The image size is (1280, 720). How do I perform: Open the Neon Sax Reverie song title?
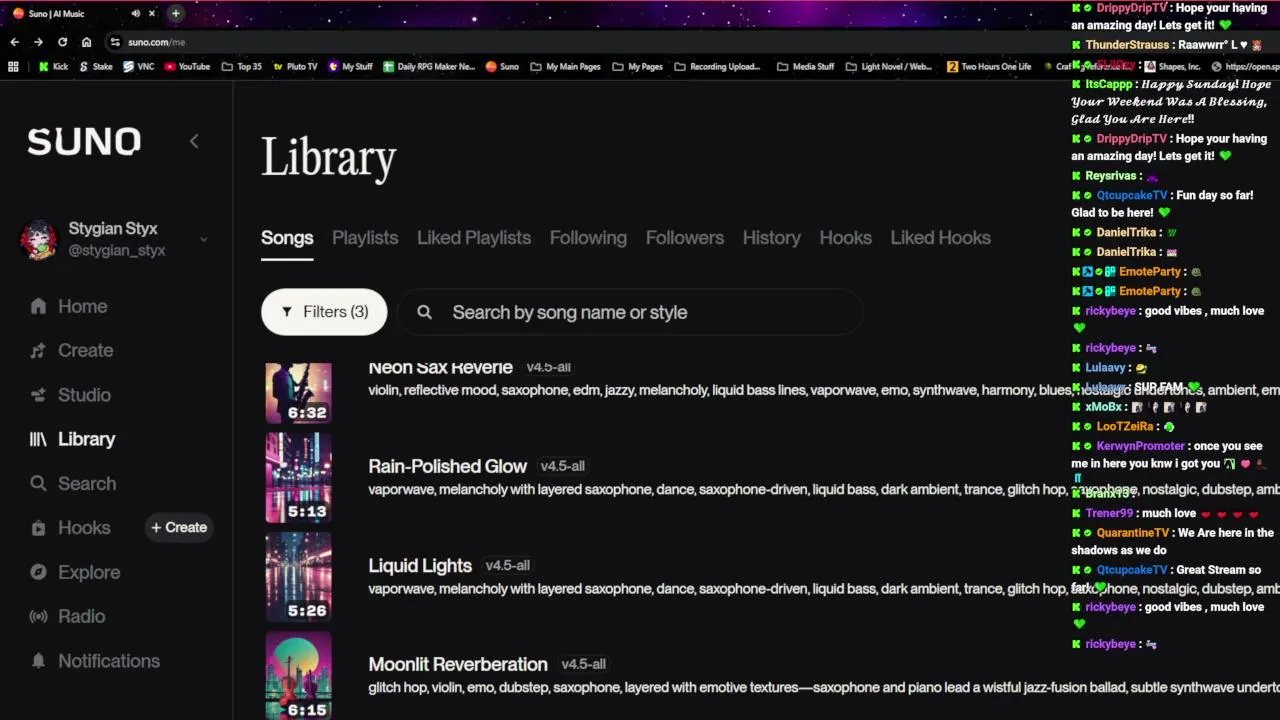tap(440, 367)
